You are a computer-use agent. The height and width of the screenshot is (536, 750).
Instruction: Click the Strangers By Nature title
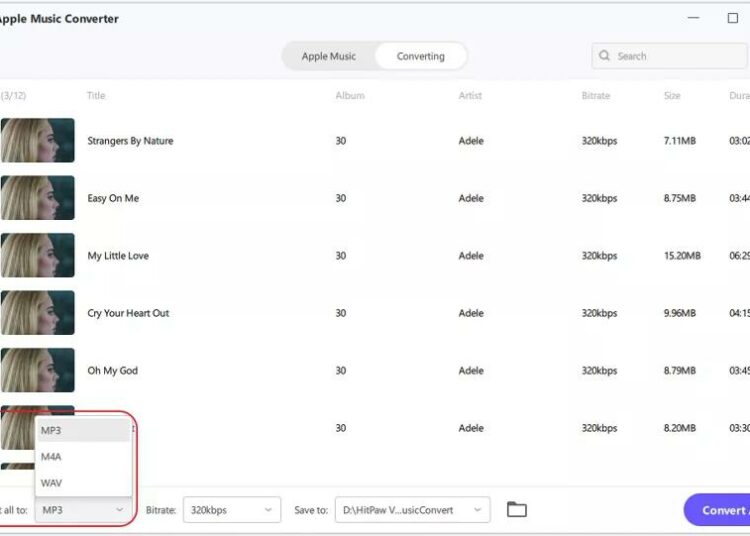pos(130,141)
